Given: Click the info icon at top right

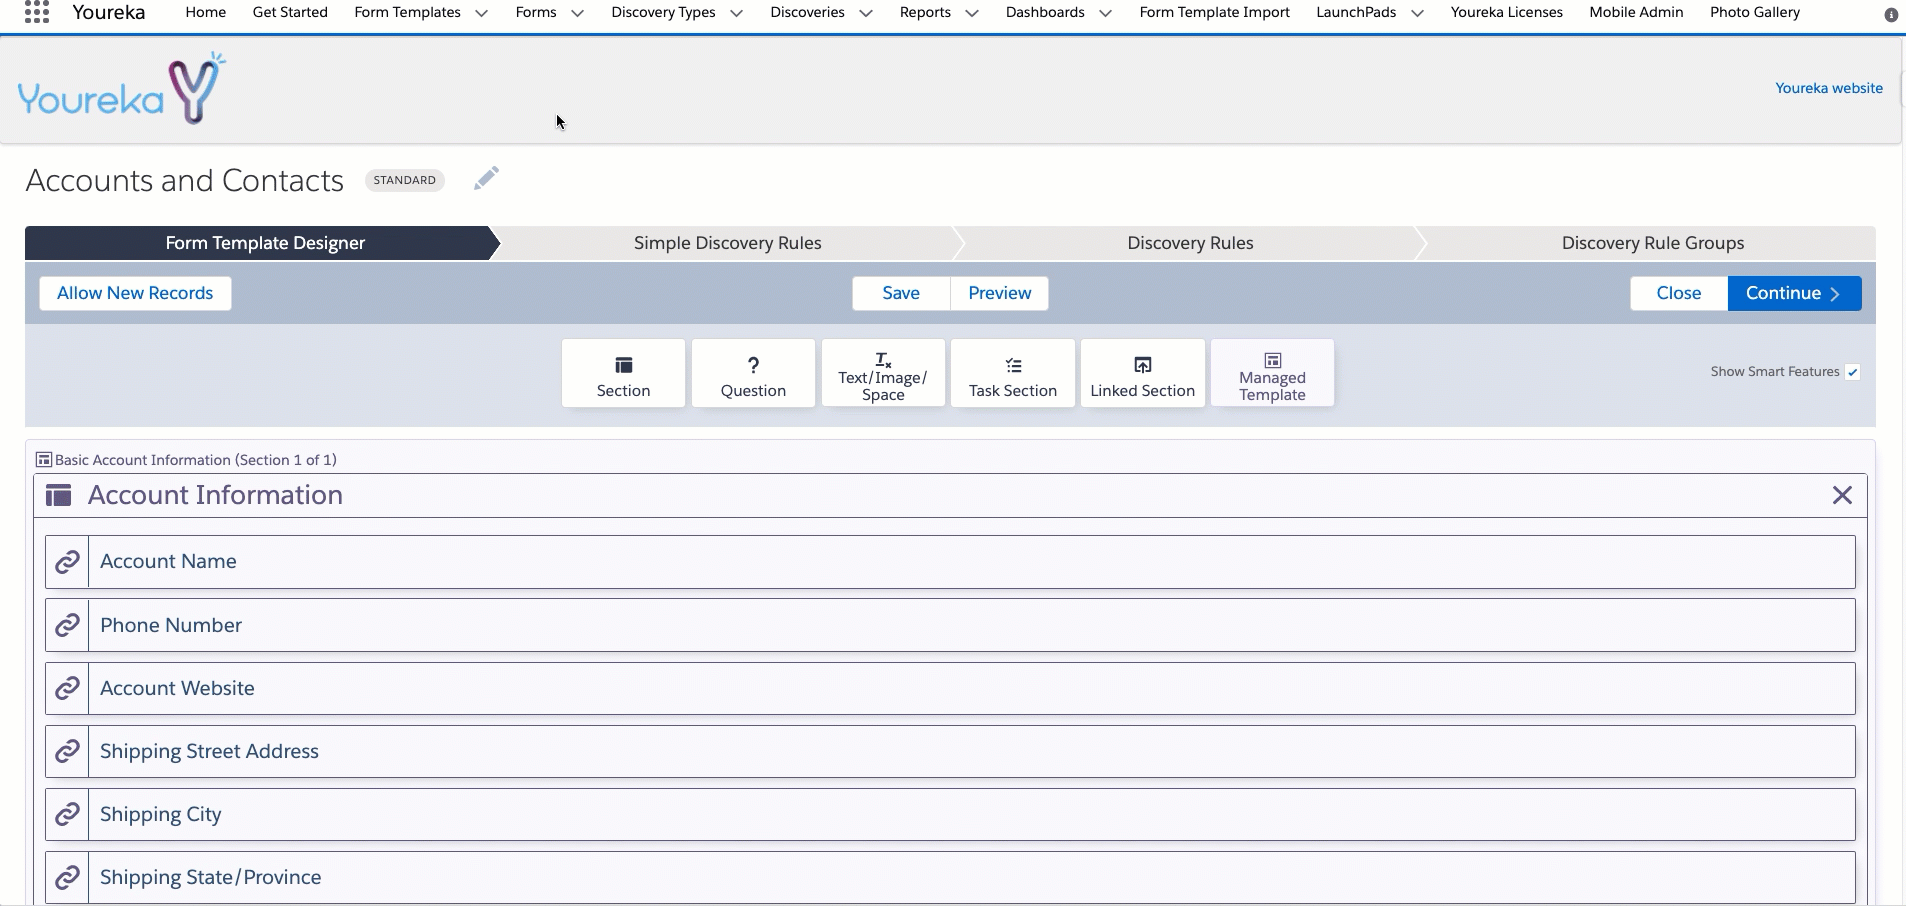Looking at the screenshot, I should pyautogui.click(x=1891, y=15).
